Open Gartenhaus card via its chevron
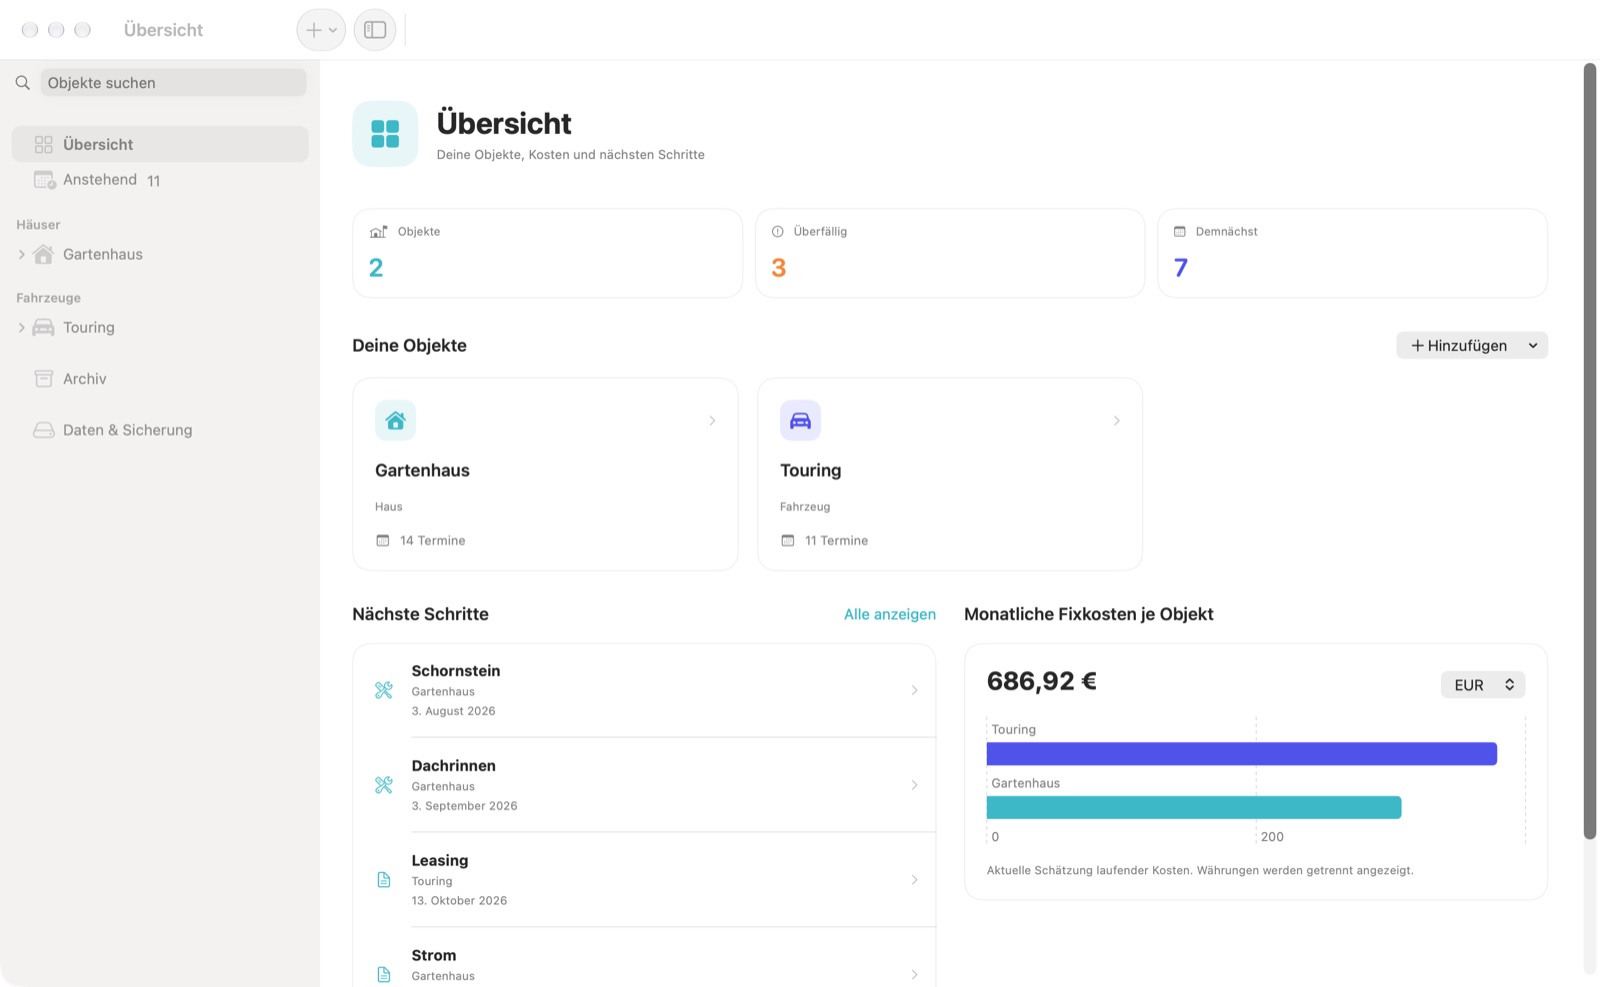The height and width of the screenshot is (987, 1600). pos(712,421)
